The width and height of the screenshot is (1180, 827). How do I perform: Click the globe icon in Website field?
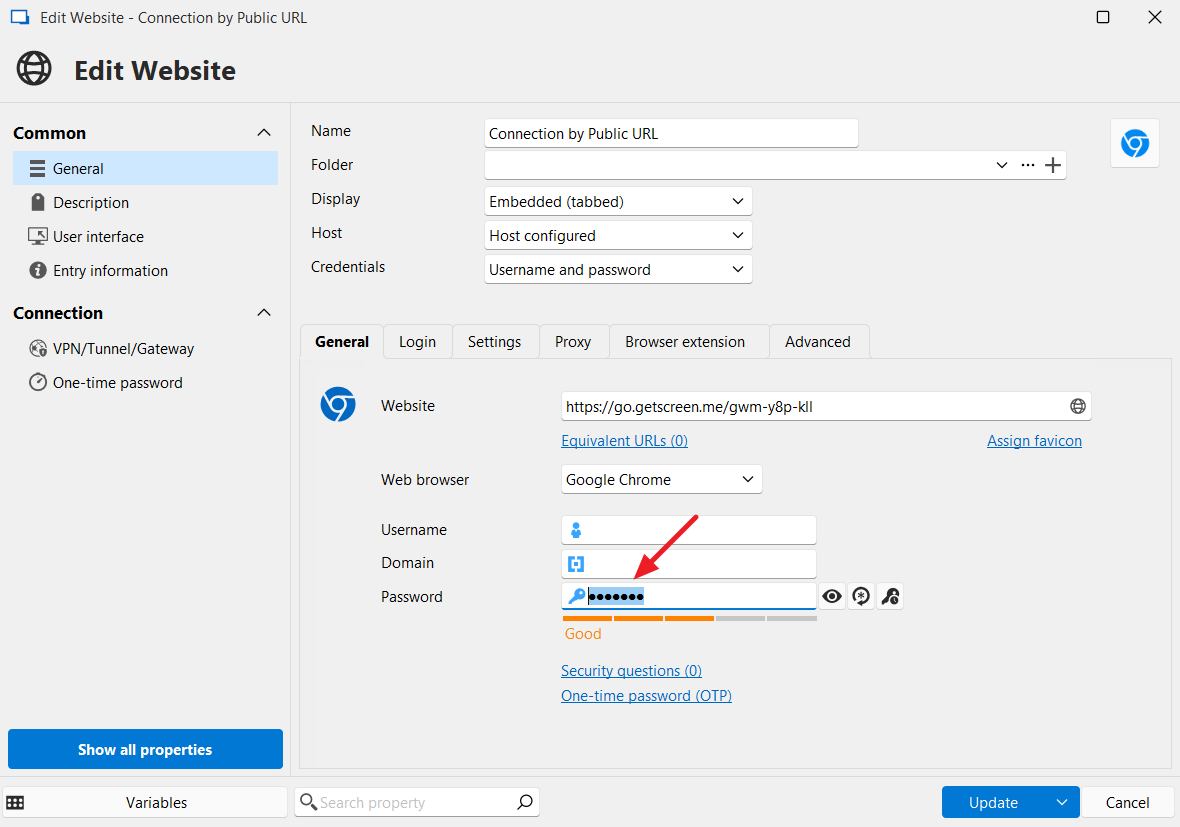[1077, 406]
